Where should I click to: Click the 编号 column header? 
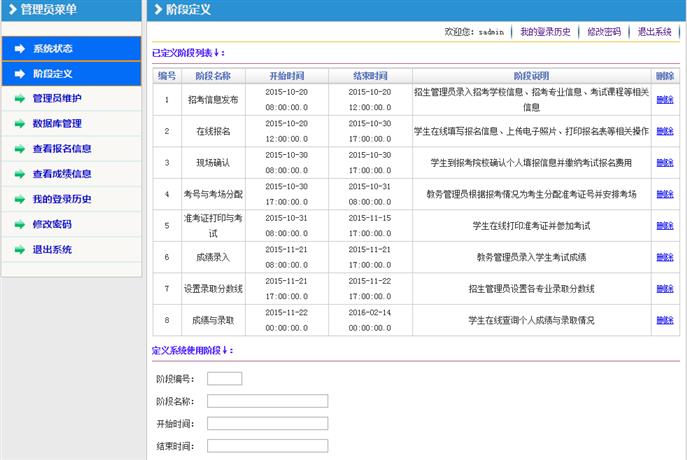167,76
